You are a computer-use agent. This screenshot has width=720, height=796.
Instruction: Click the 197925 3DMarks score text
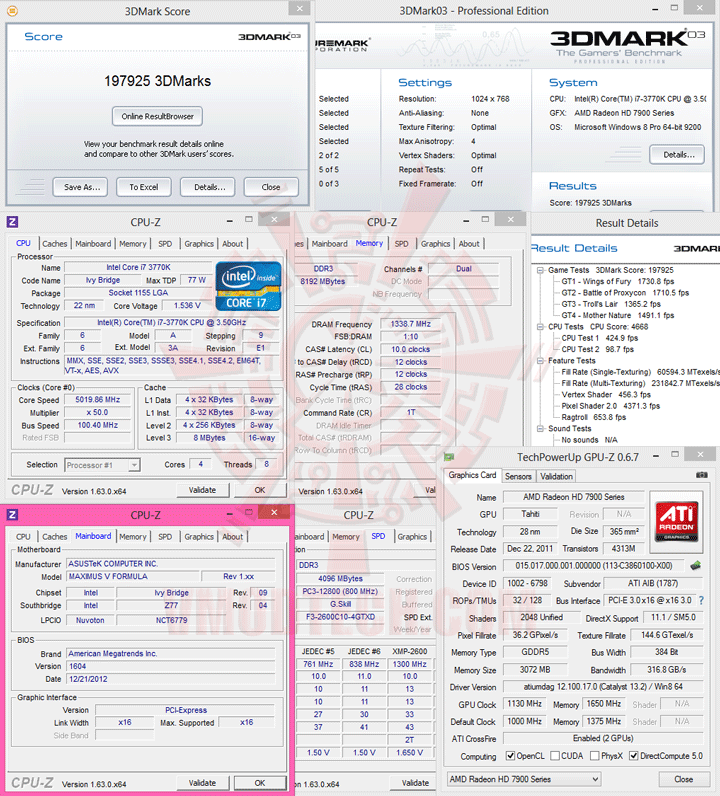pos(157,81)
